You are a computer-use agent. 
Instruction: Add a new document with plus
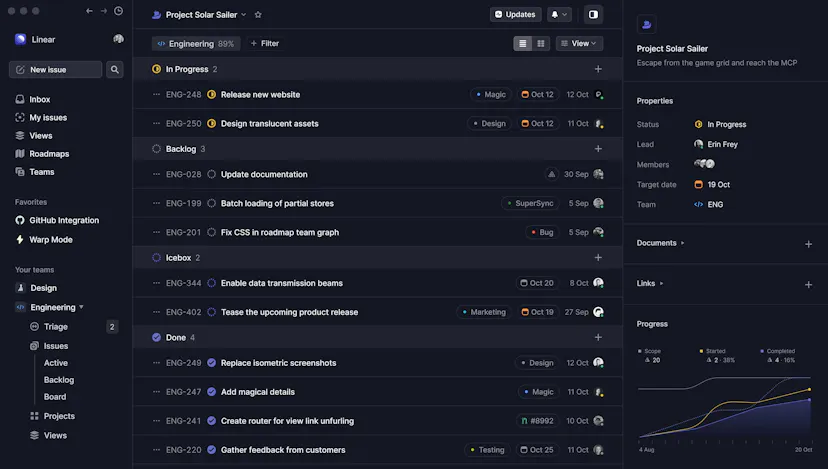pyautogui.click(x=808, y=244)
